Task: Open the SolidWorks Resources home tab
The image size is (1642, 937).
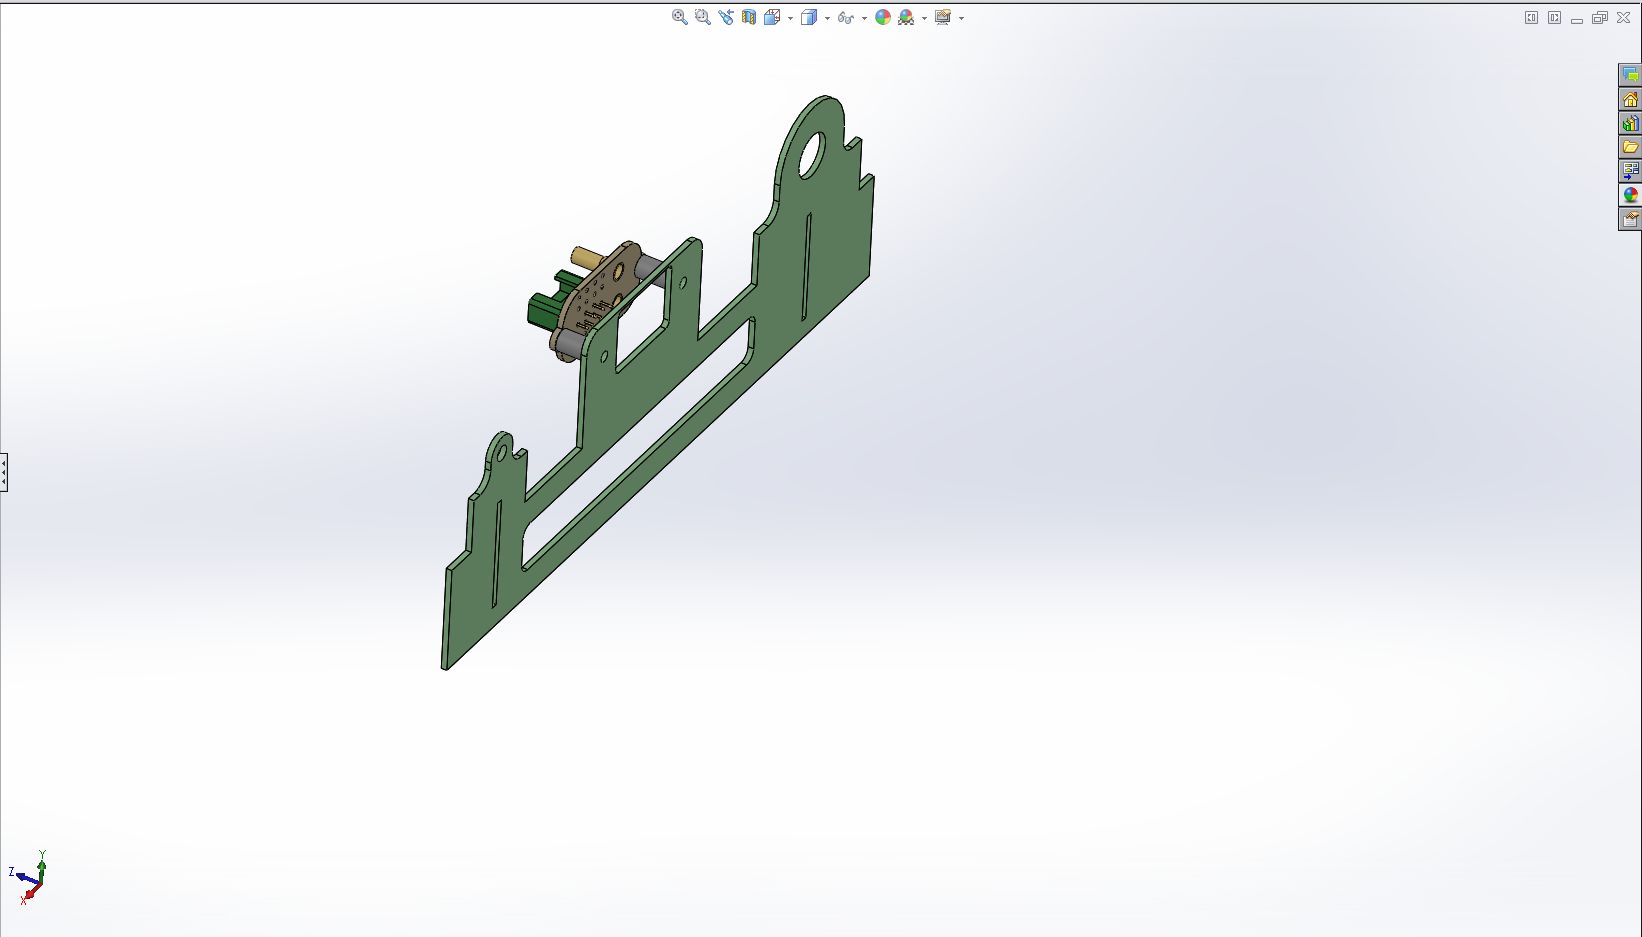Action: pos(1630,99)
